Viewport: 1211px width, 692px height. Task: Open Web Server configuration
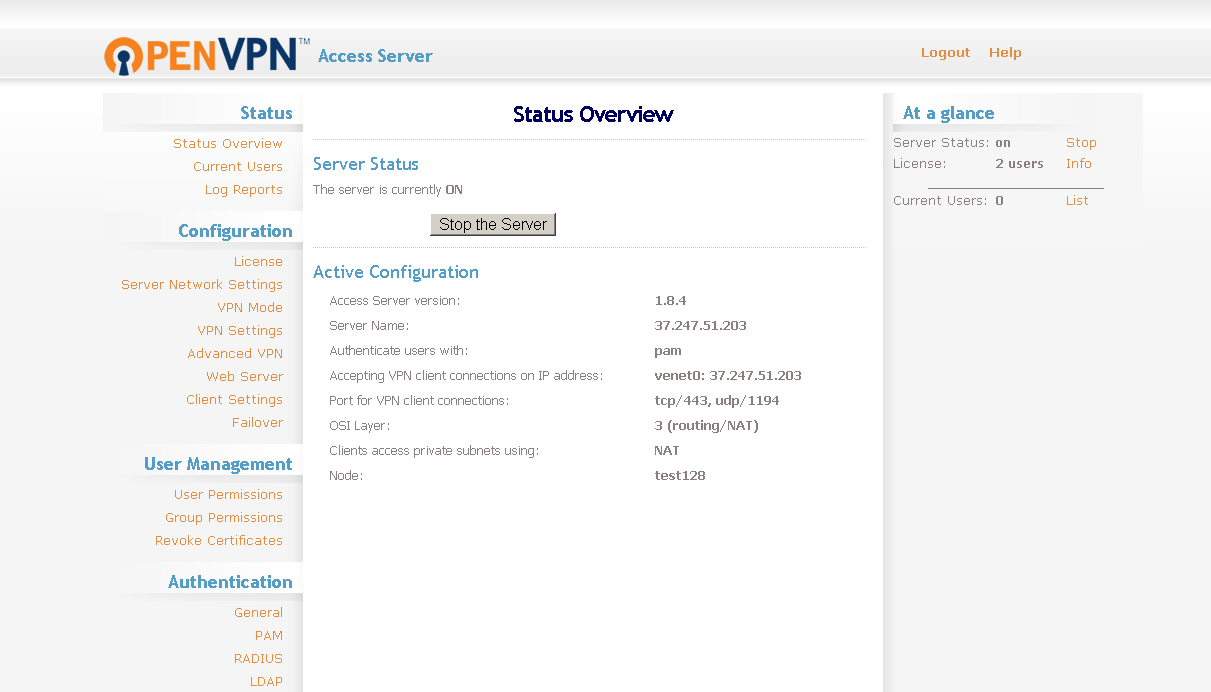[245, 377]
